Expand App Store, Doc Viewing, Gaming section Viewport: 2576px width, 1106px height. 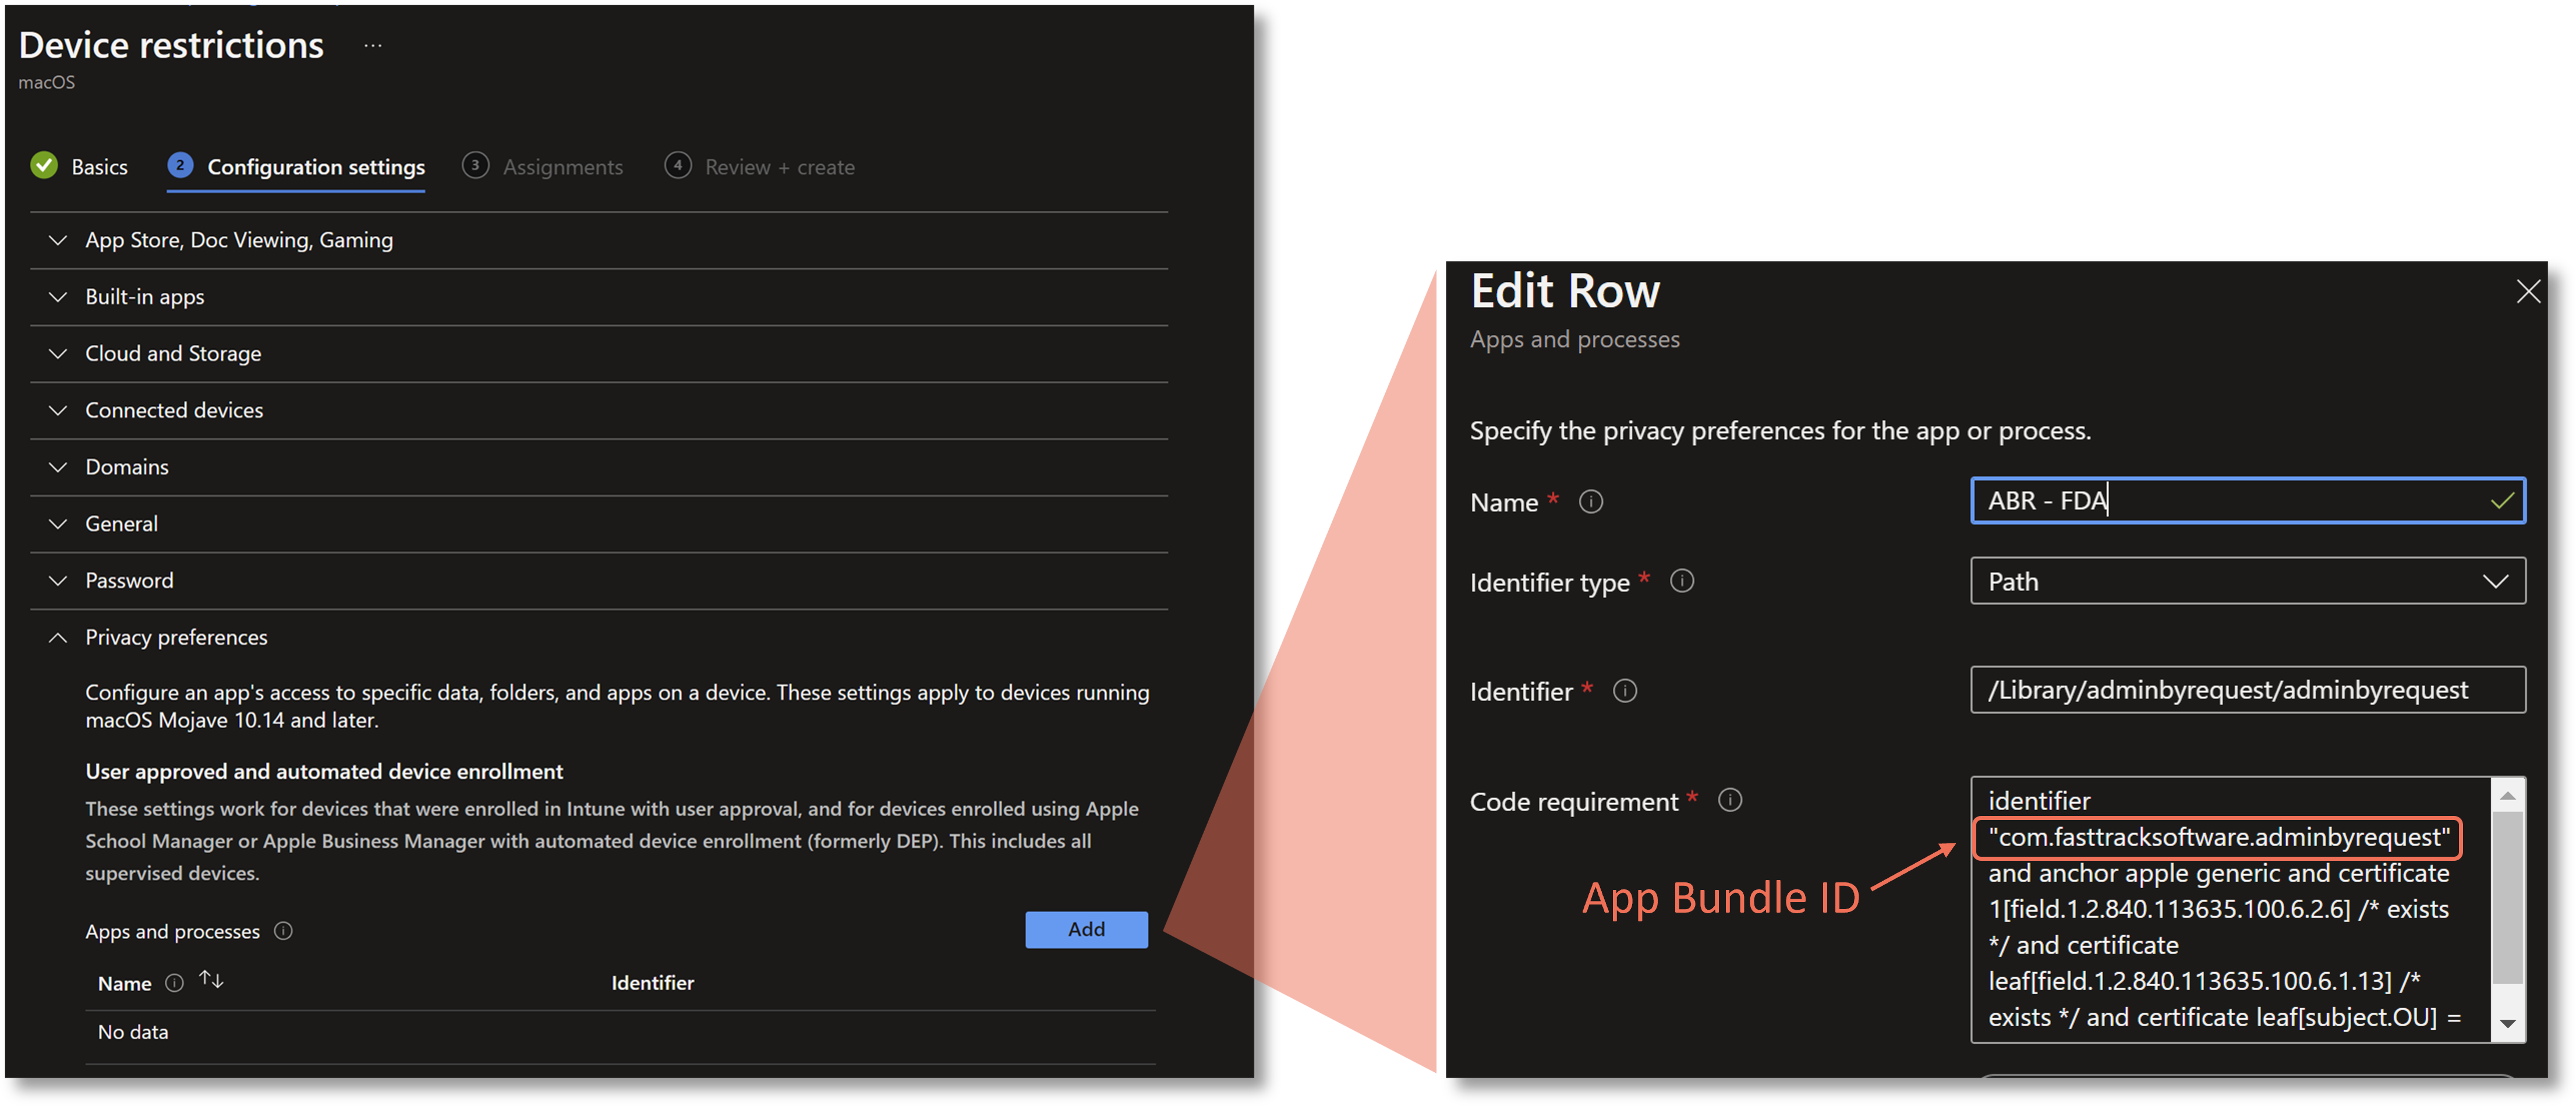(x=599, y=240)
